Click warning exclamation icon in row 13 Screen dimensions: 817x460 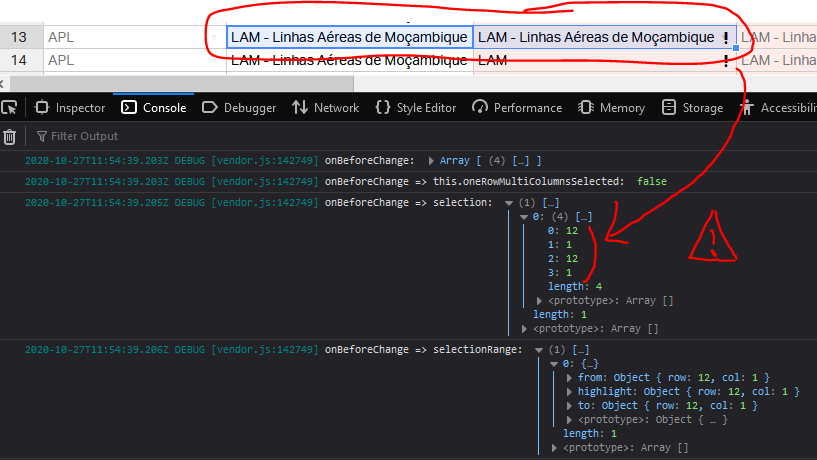coord(726,38)
